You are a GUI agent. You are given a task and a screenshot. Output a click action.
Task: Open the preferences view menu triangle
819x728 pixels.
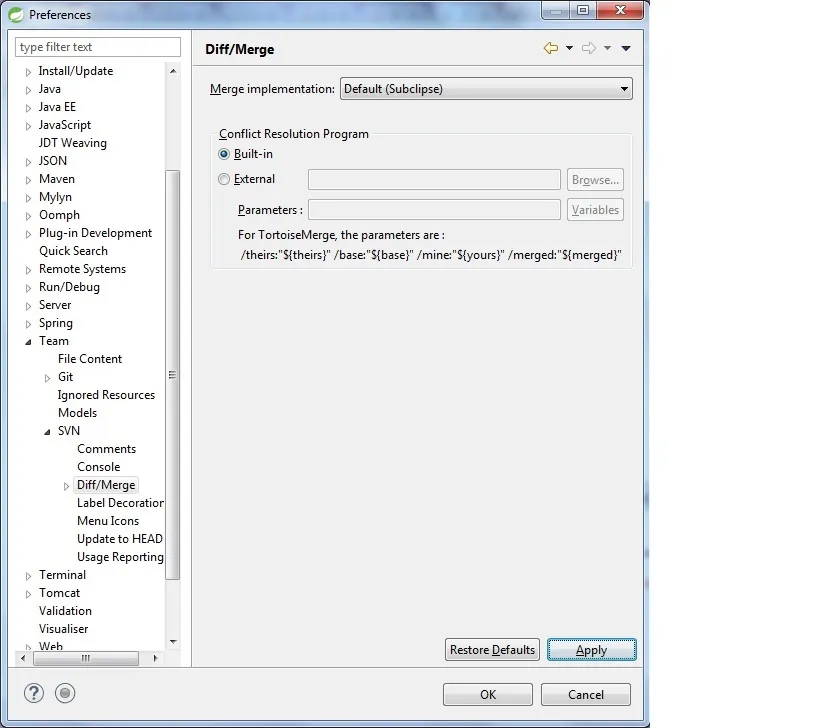point(626,48)
